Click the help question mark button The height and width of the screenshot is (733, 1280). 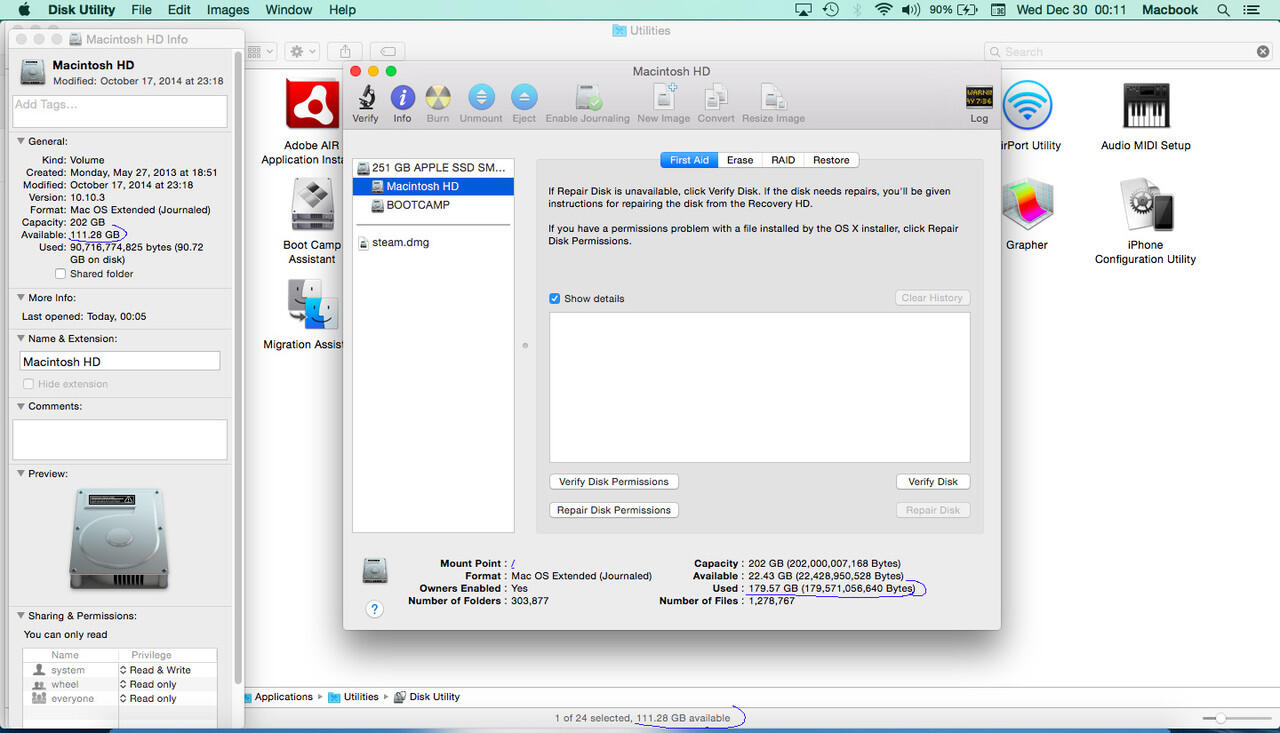[375, 609]
